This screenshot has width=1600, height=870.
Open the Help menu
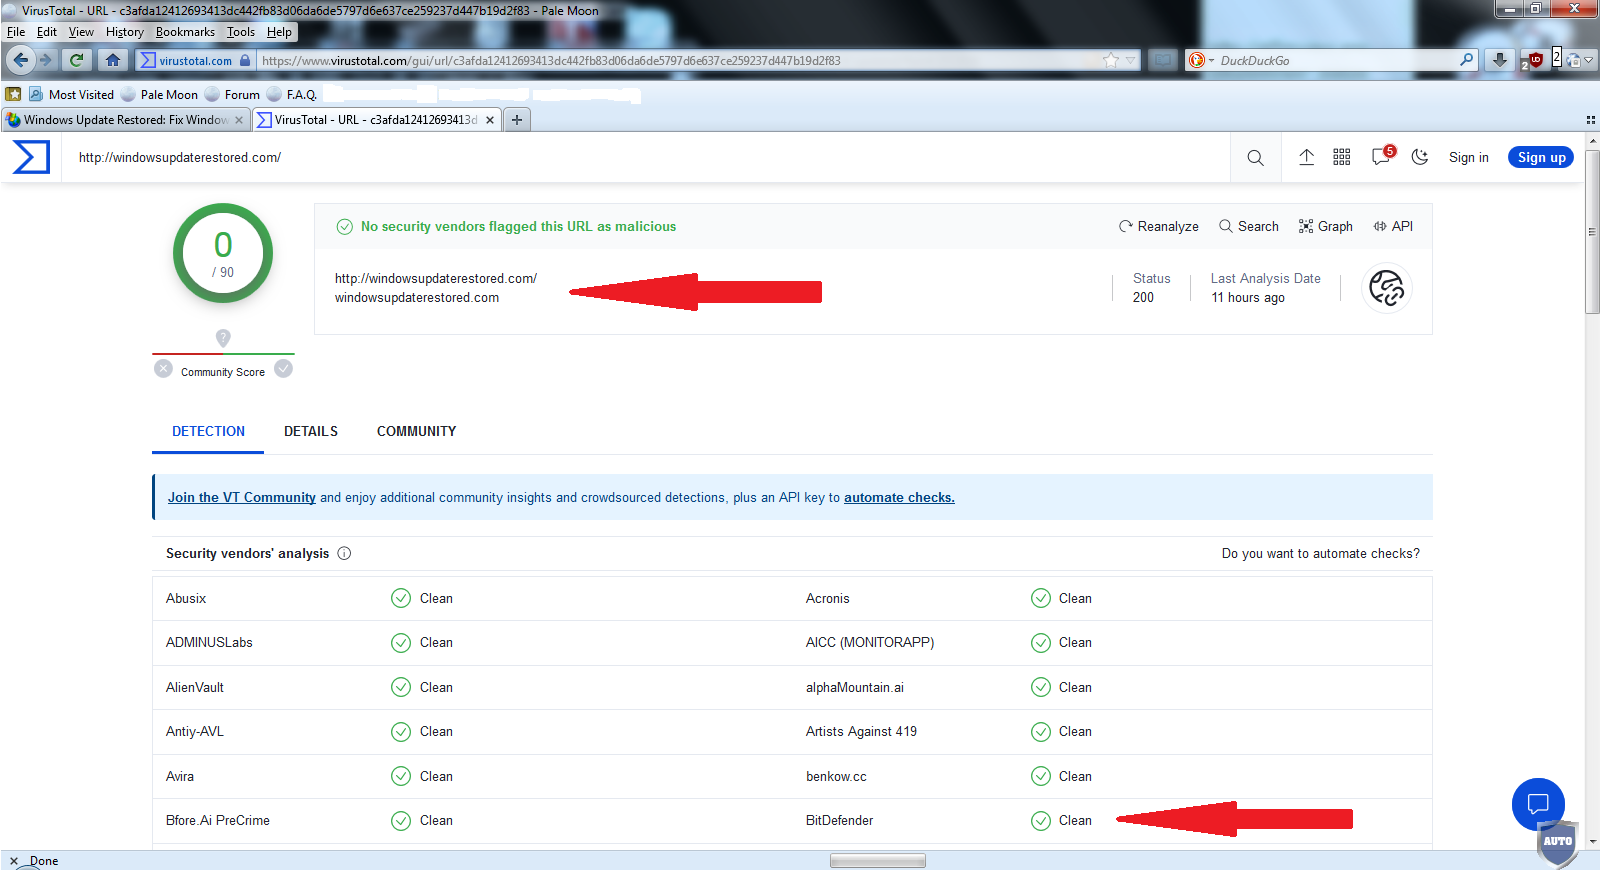[279, 32]
